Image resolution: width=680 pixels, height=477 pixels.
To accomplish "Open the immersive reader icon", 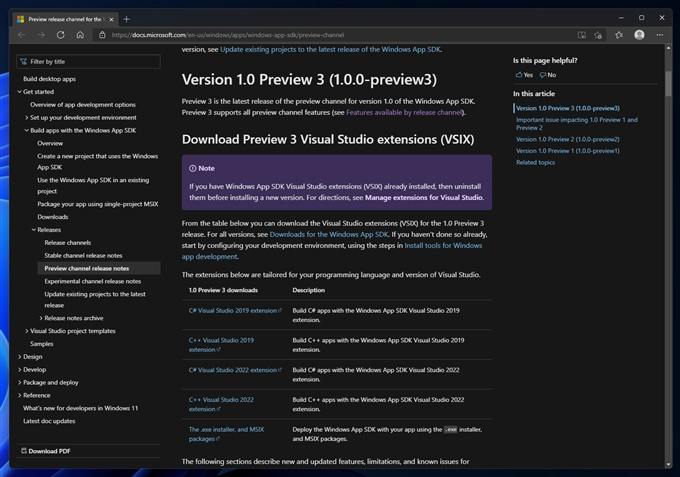I will [x=582, y=35].
